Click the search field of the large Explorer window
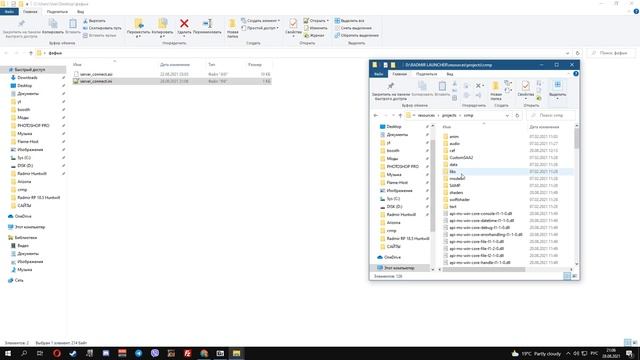The height and width of the screenshot is (360, 640). point(611,53)
